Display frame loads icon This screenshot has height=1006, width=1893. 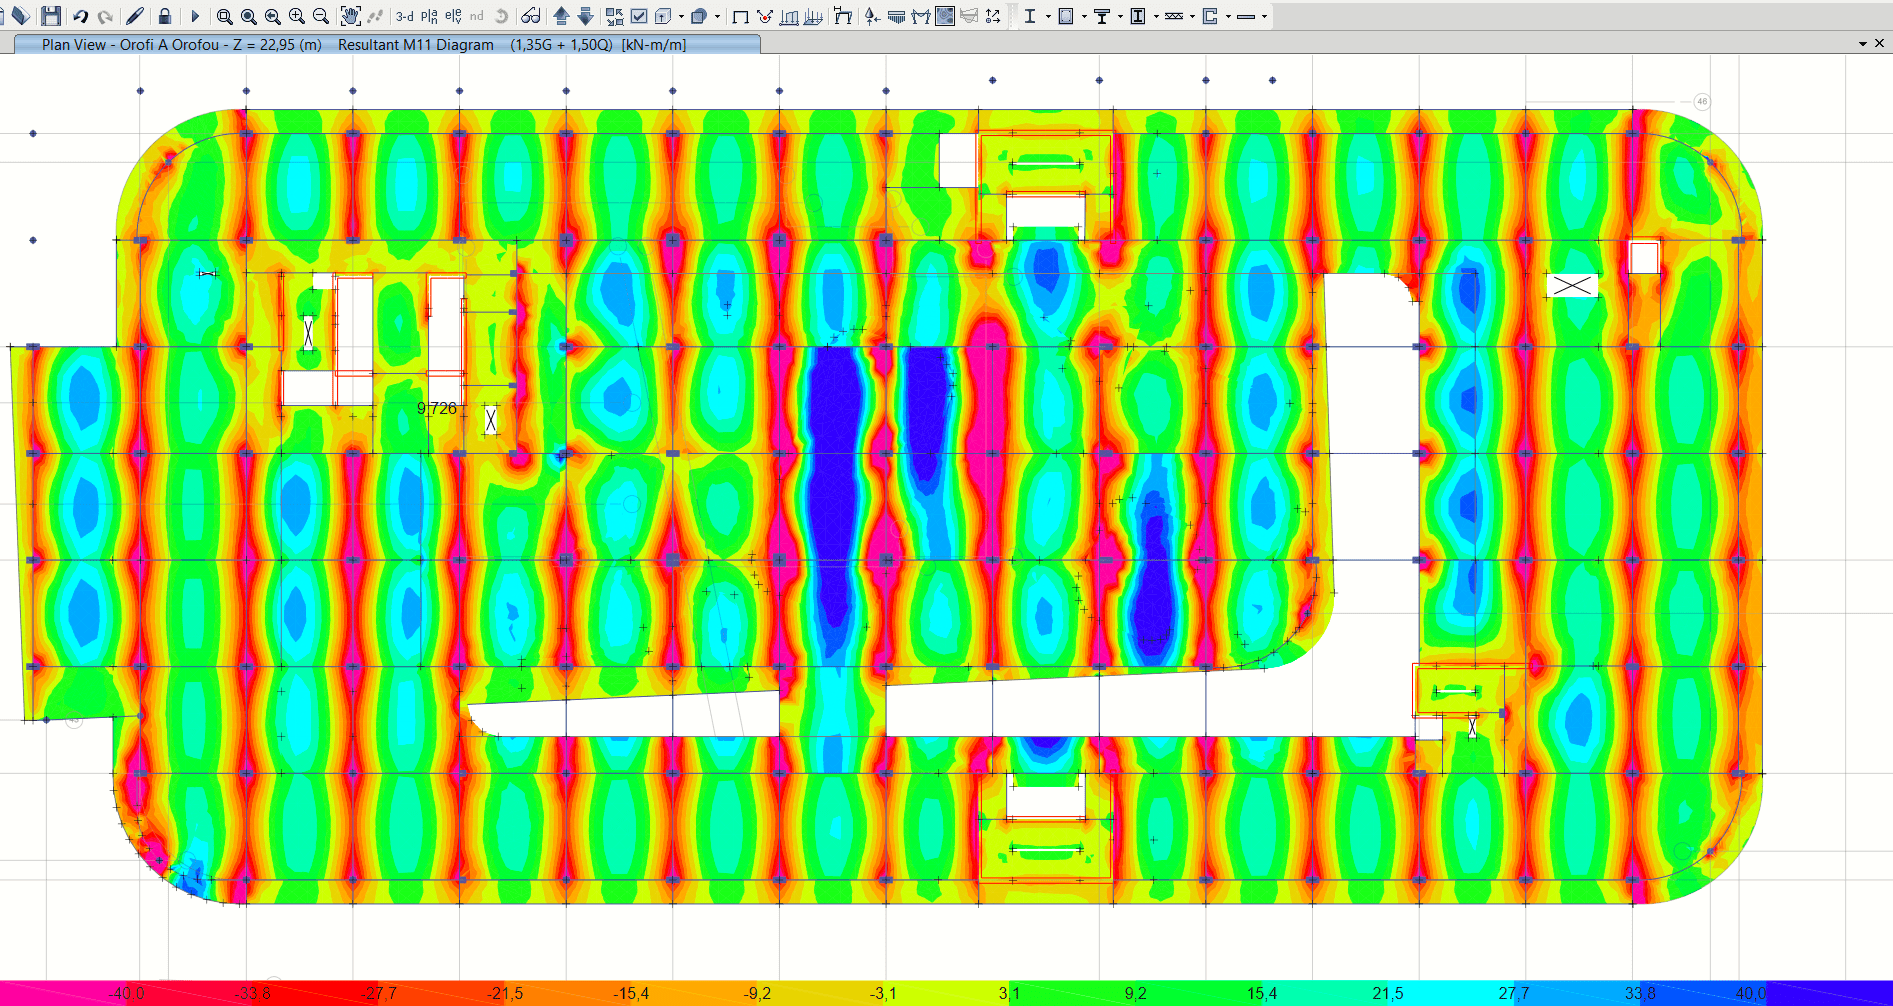[x=789, y=16]
